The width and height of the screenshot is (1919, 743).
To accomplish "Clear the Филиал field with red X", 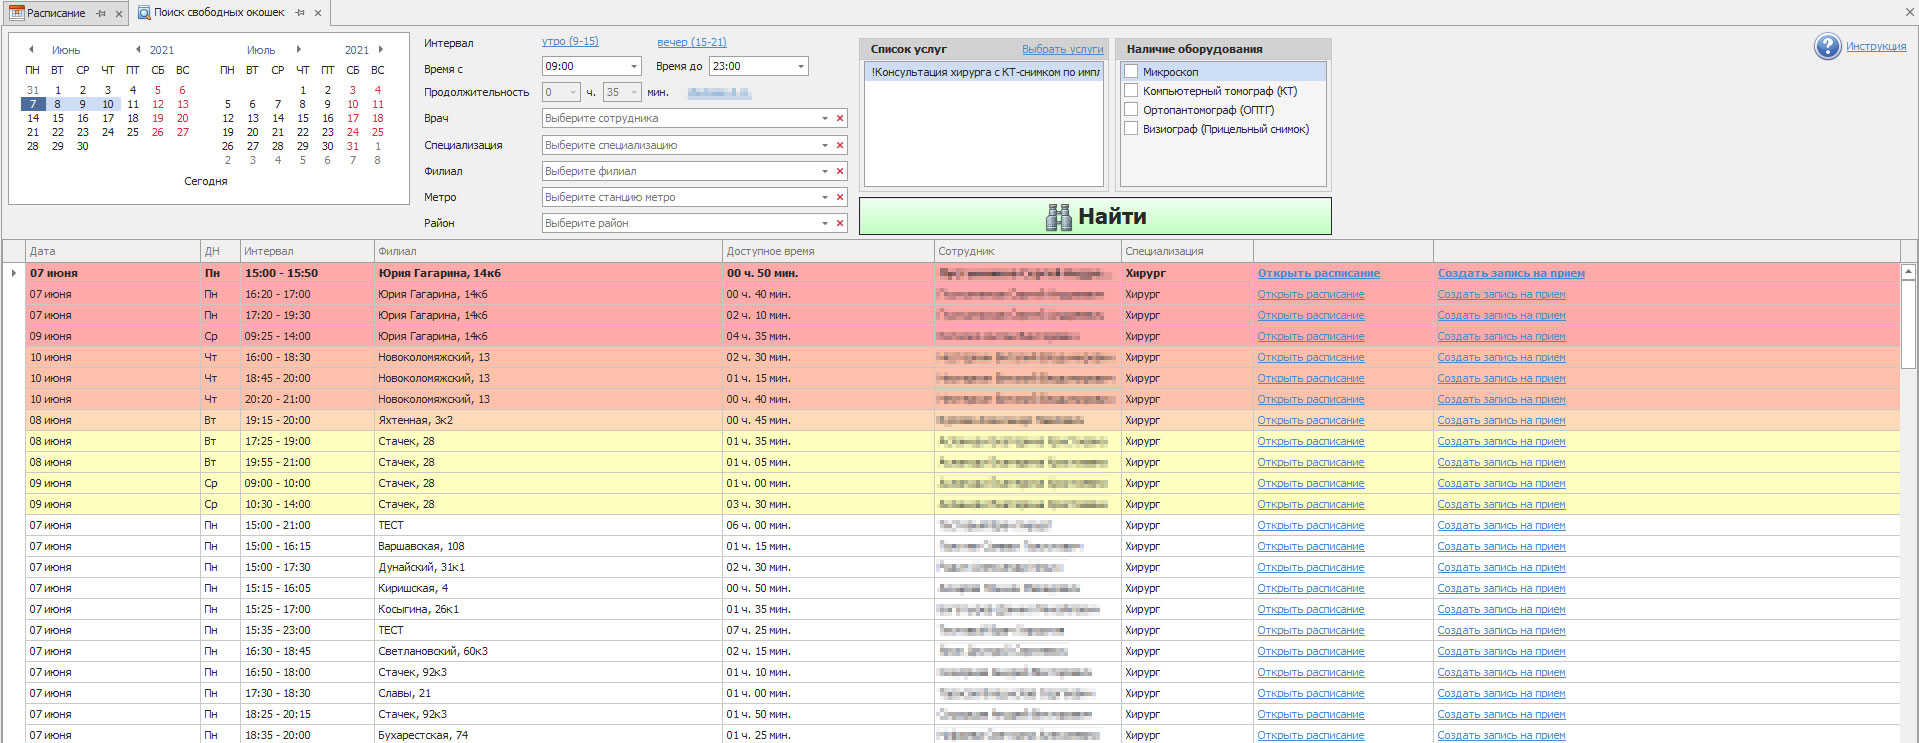I will click(x=840, y=172).
